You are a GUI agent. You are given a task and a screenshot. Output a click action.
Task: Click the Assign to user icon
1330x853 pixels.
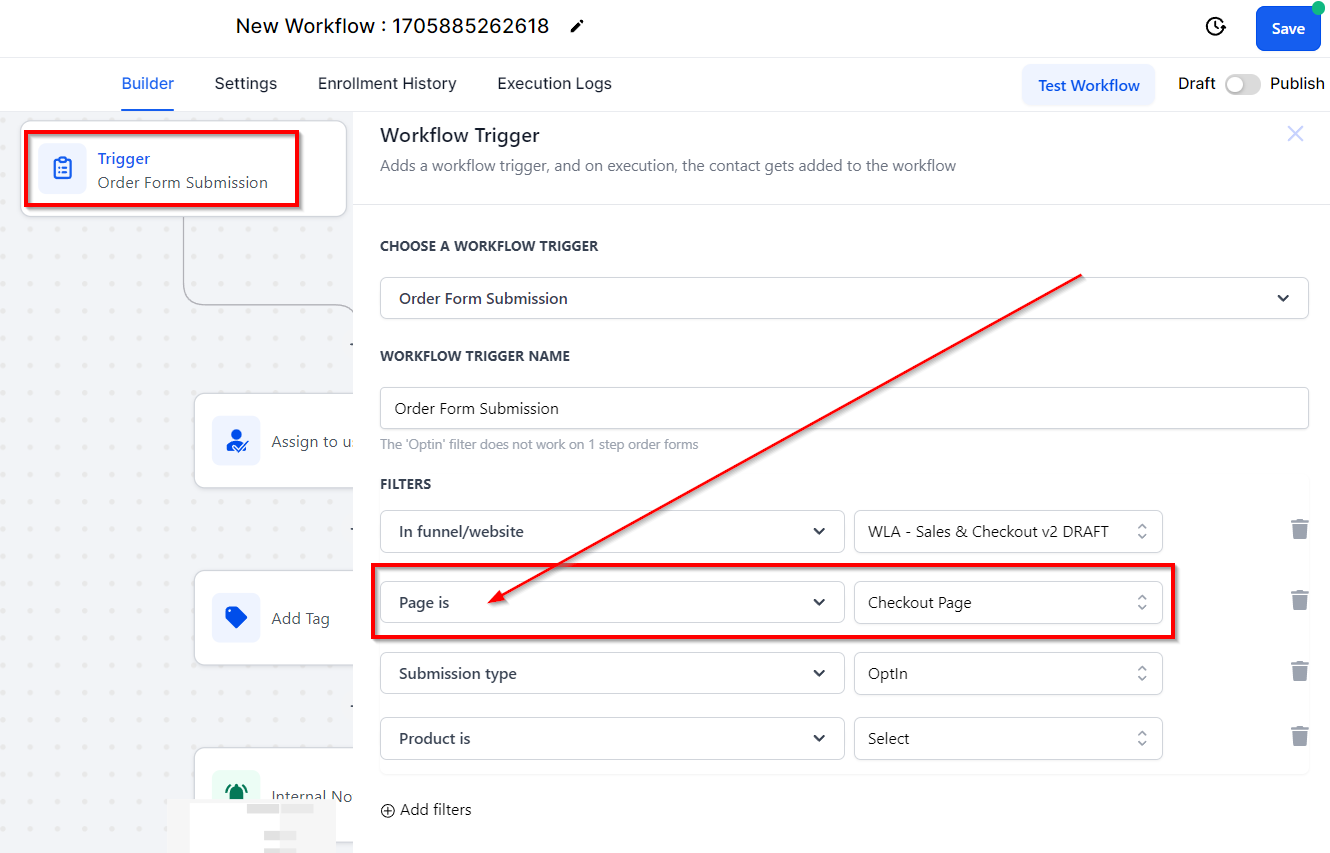(x=236, y=441)
